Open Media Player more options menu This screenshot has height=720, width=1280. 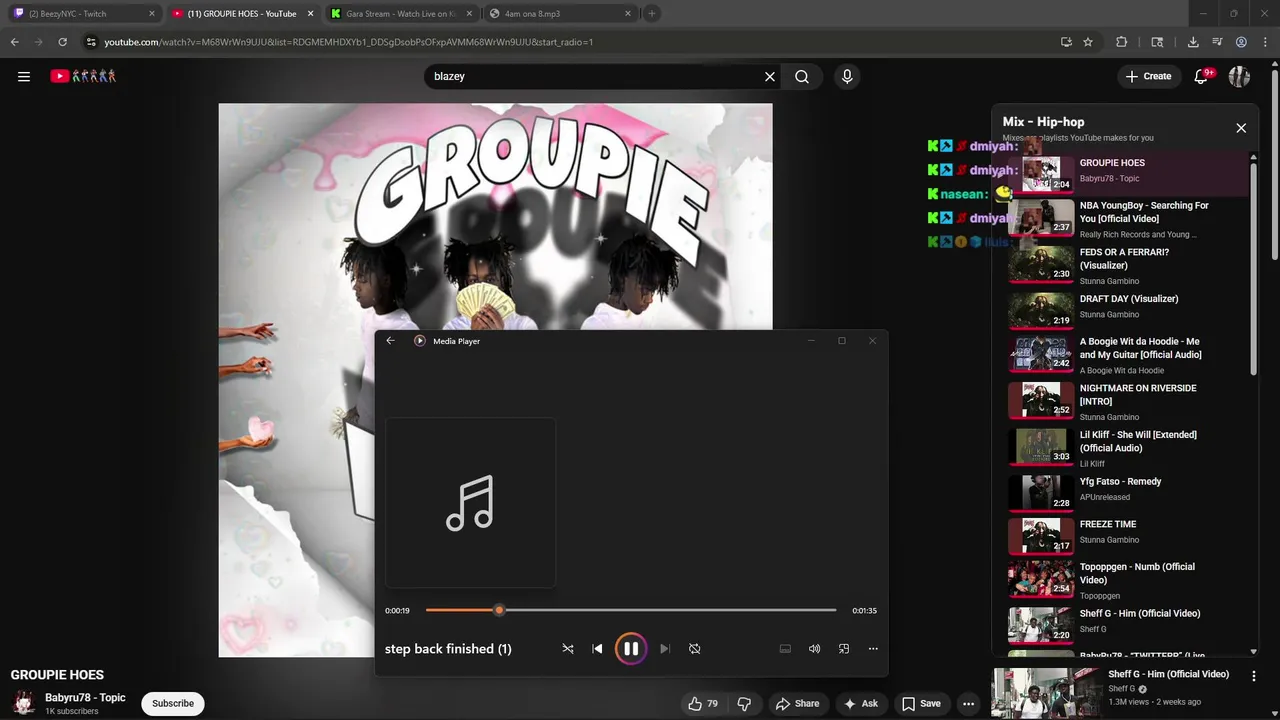pos(873,649)
